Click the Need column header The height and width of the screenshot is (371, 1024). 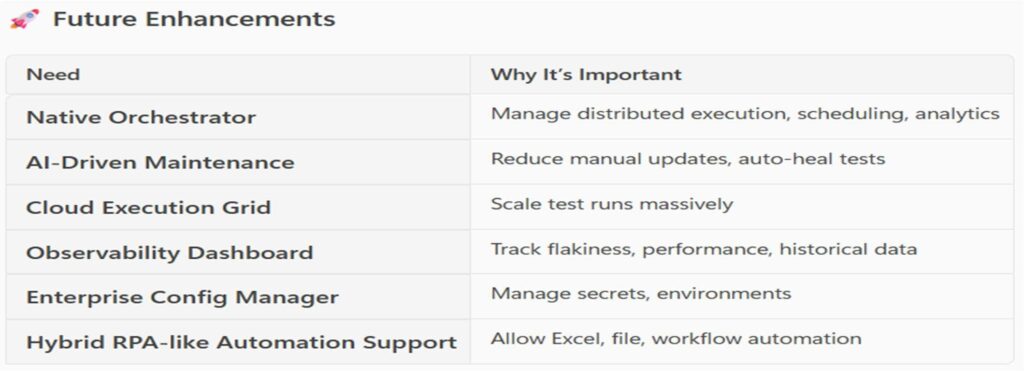pos(53,74)
